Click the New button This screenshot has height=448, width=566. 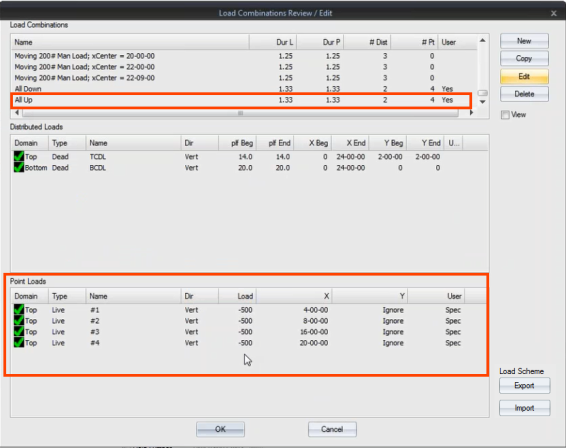coord(524,41)
